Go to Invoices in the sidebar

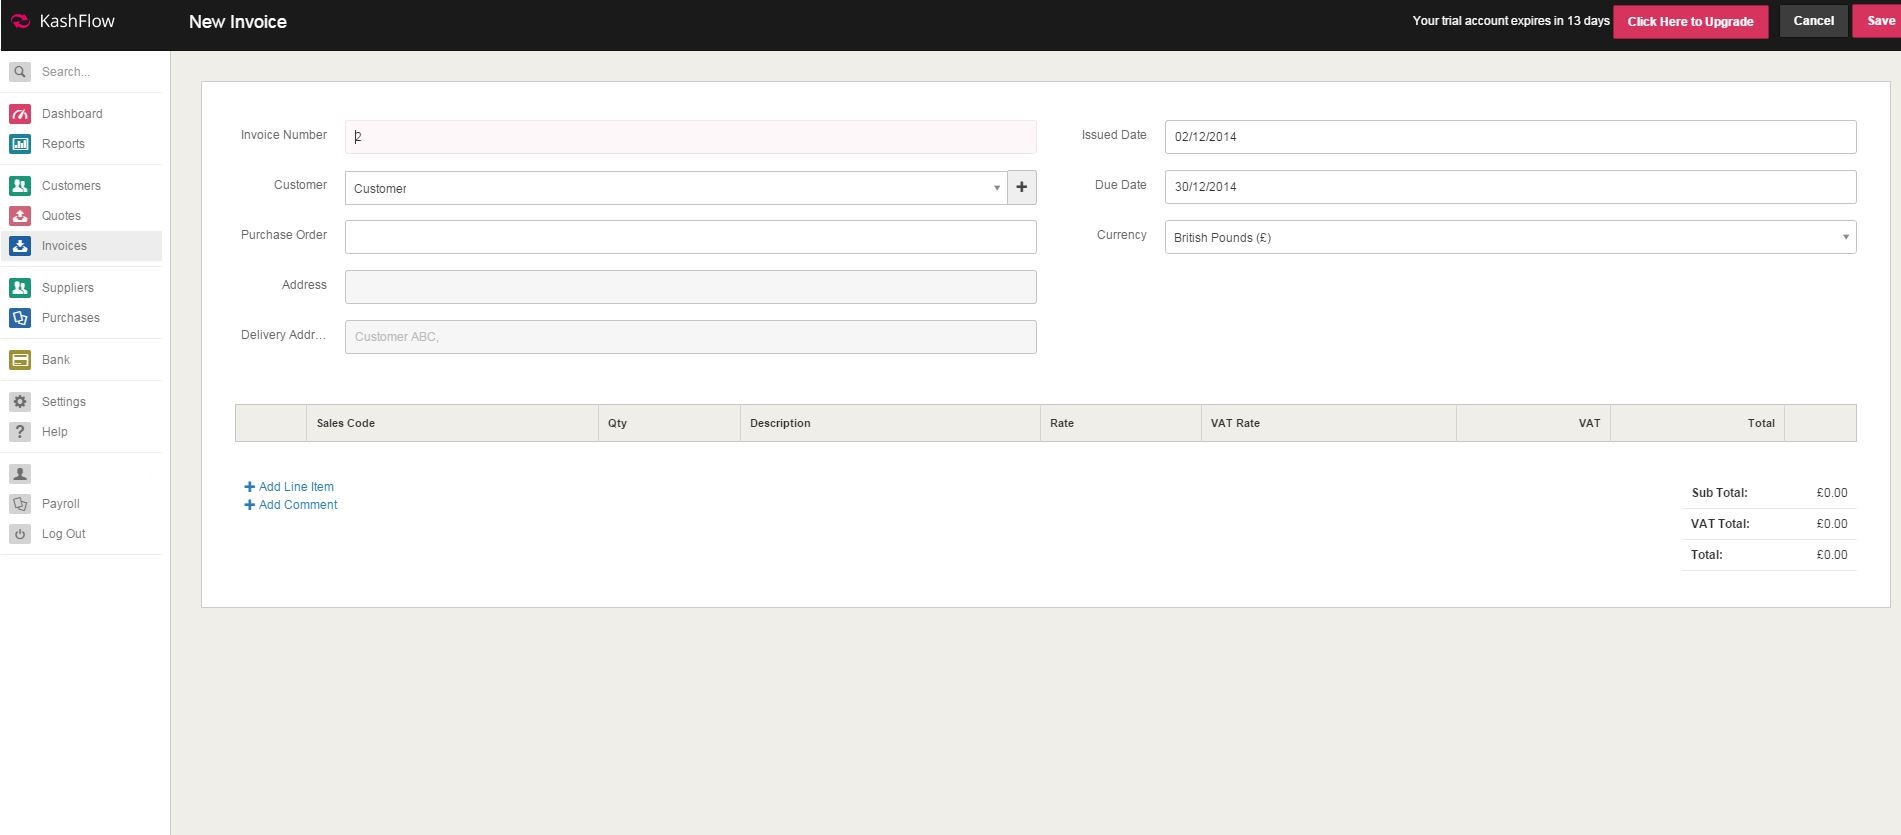click(64, 246)
